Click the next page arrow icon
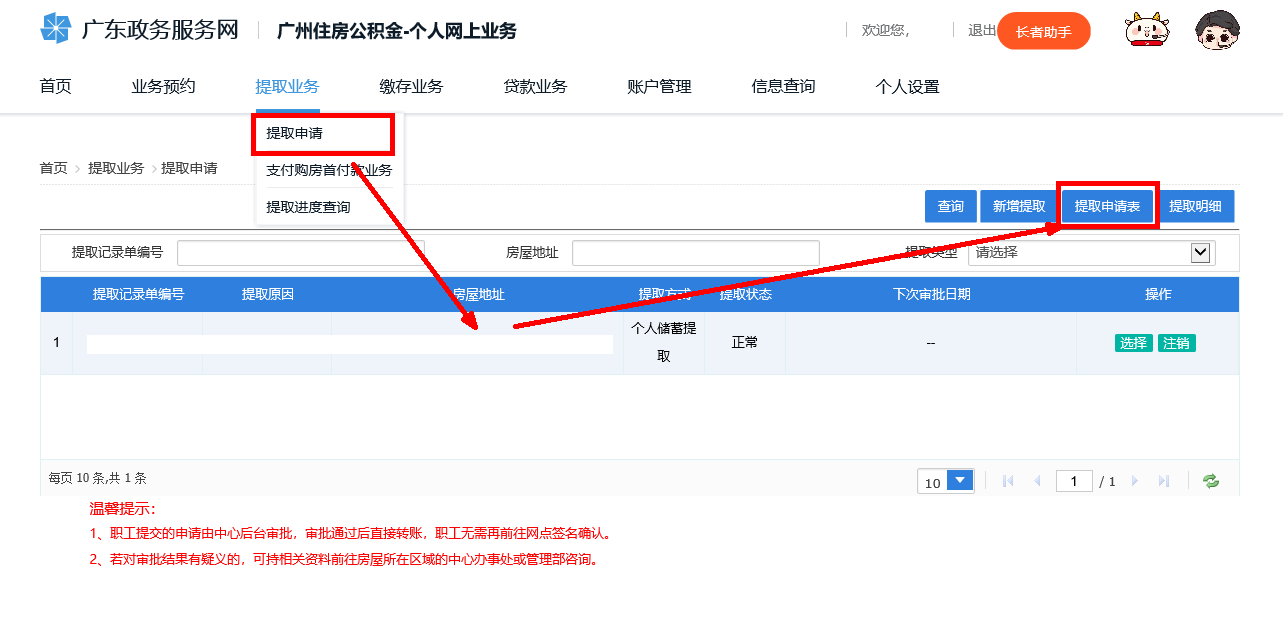 (1134, 480)
